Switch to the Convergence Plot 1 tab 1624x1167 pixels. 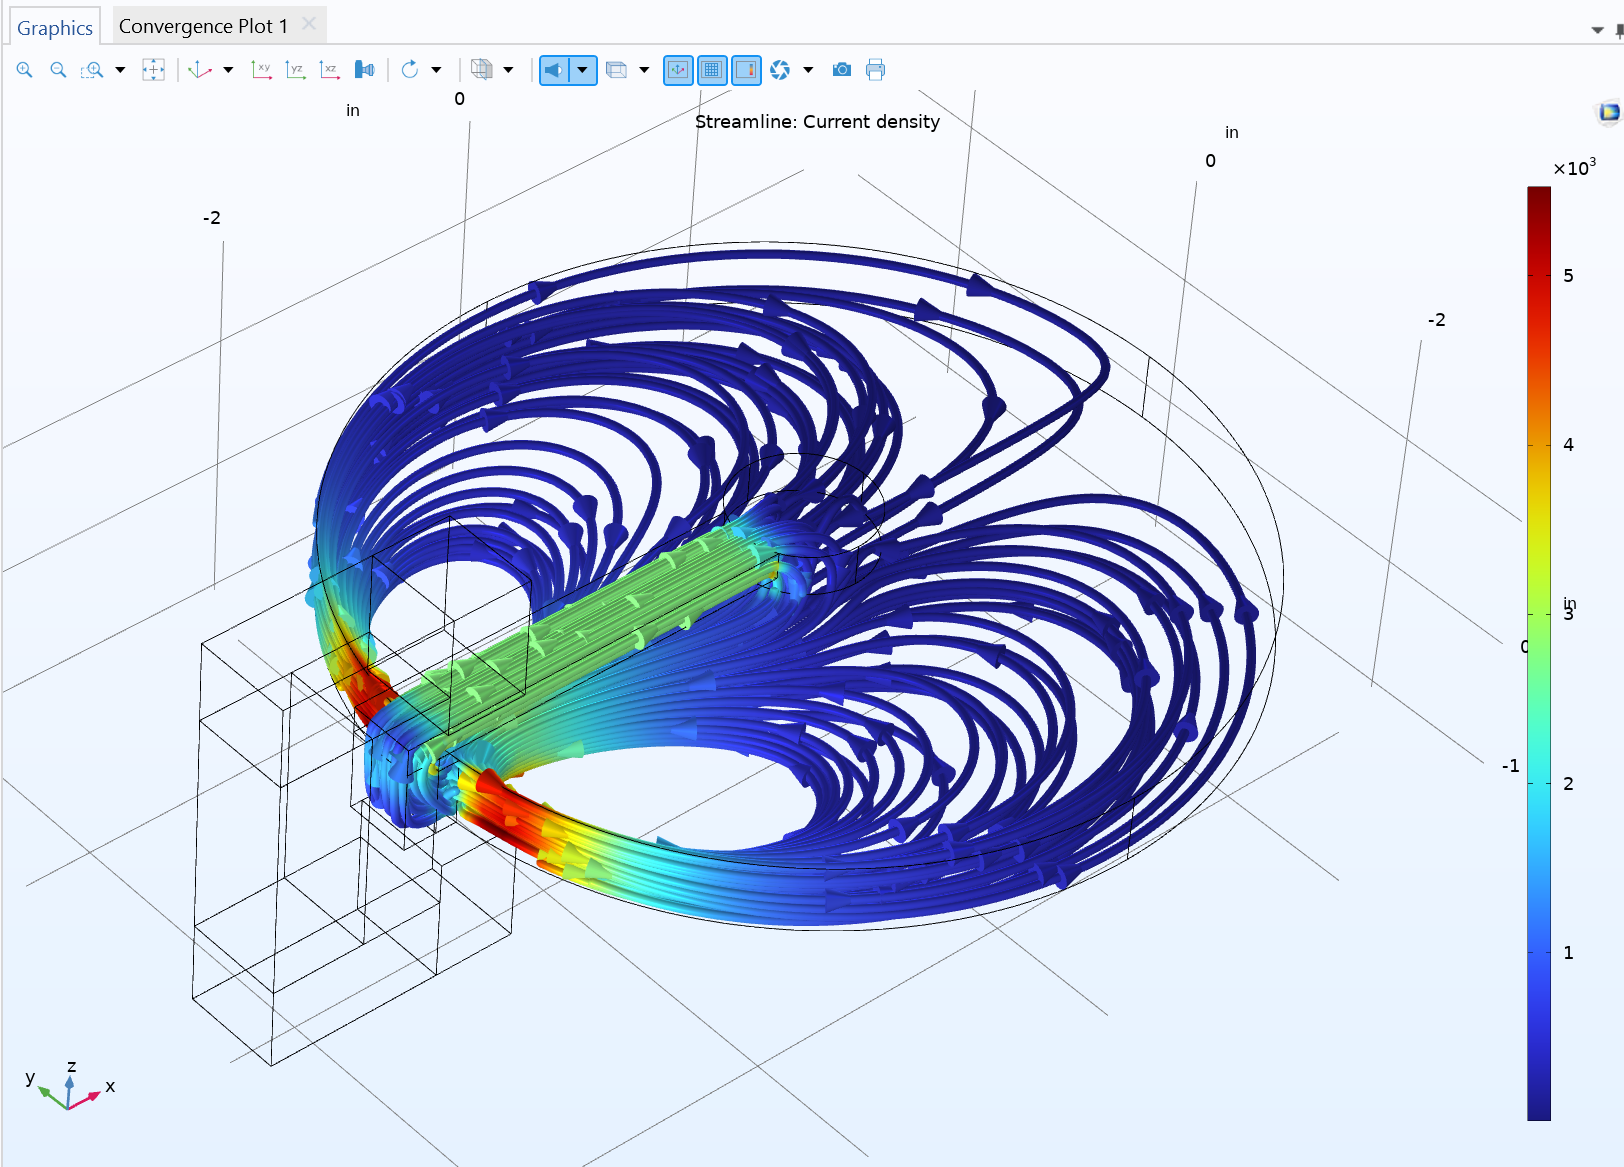(203, 27)
